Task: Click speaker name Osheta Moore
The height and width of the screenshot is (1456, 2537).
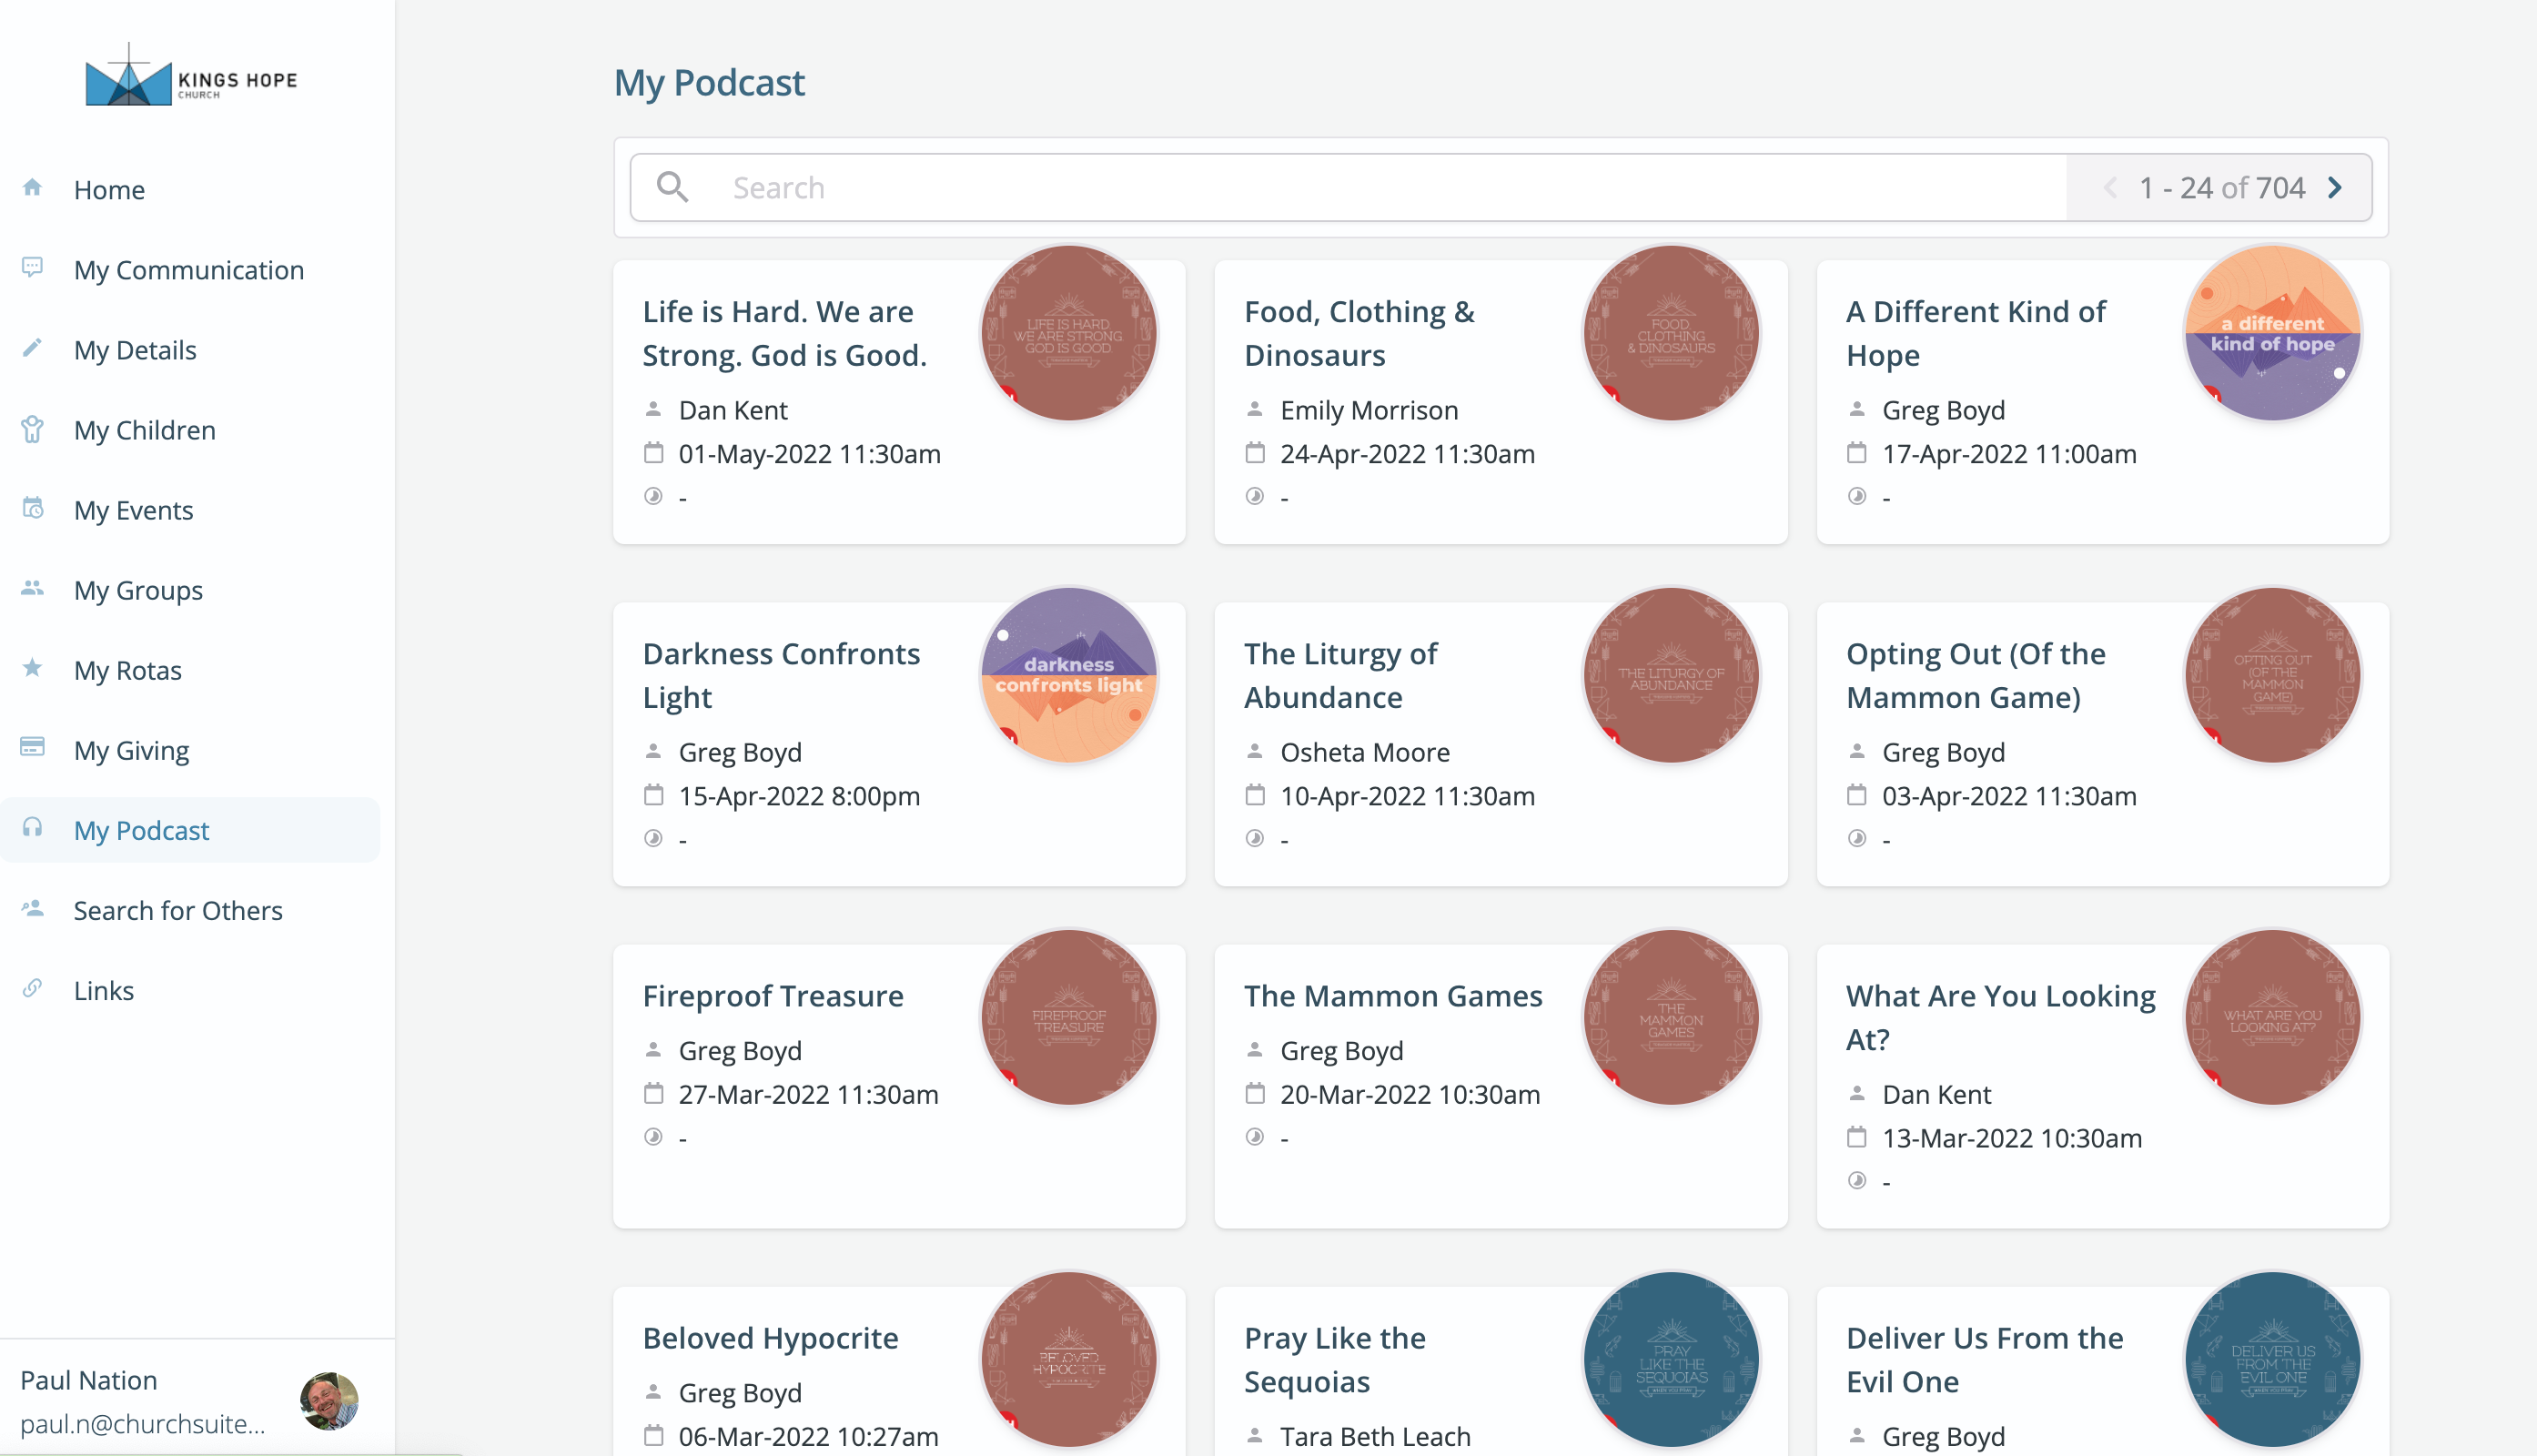Action: pyautogui.click(x=1365, y=751)
